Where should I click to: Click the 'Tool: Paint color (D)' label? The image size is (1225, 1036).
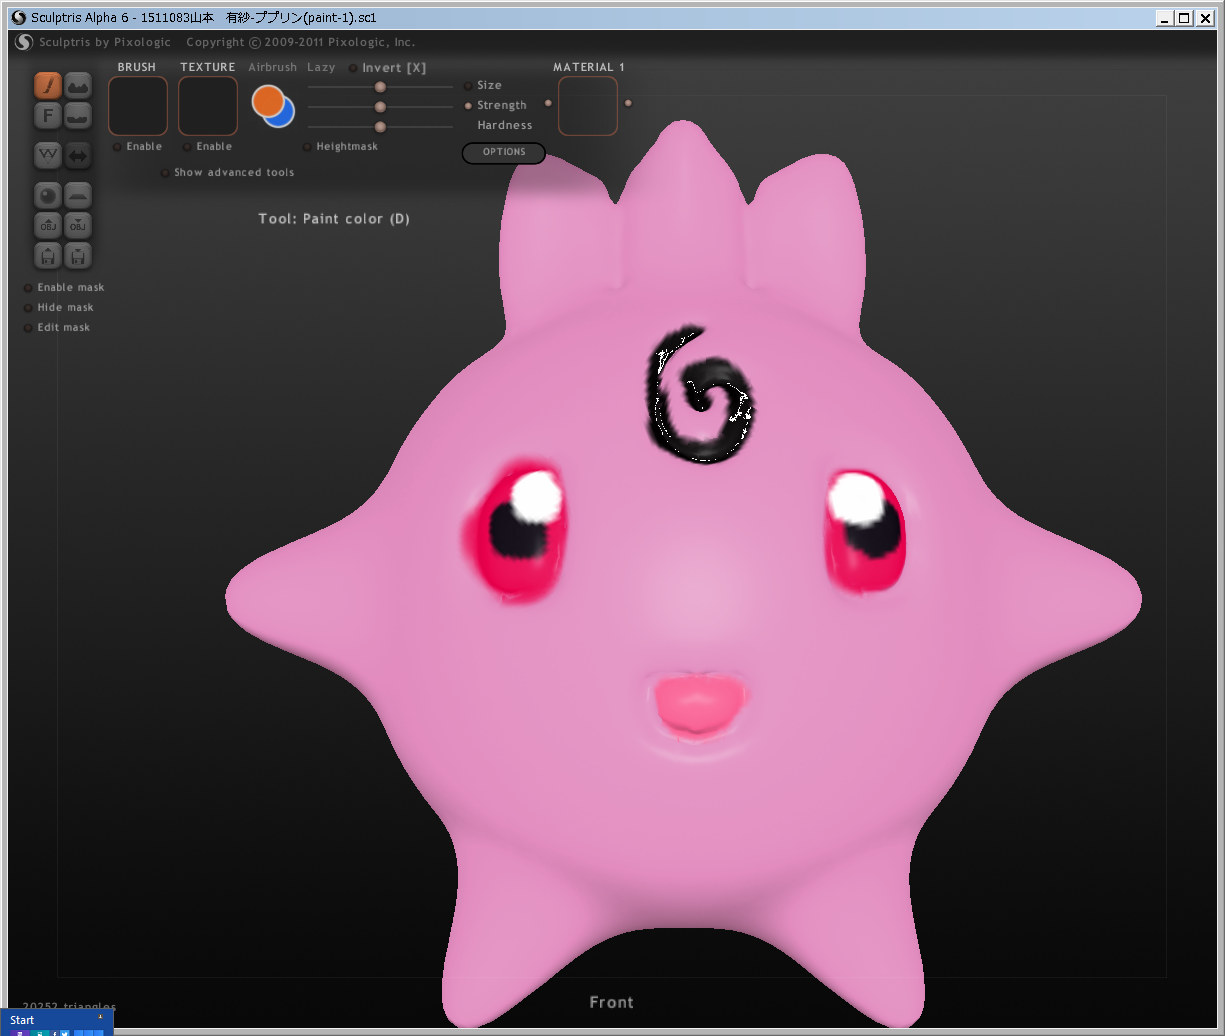334,219
